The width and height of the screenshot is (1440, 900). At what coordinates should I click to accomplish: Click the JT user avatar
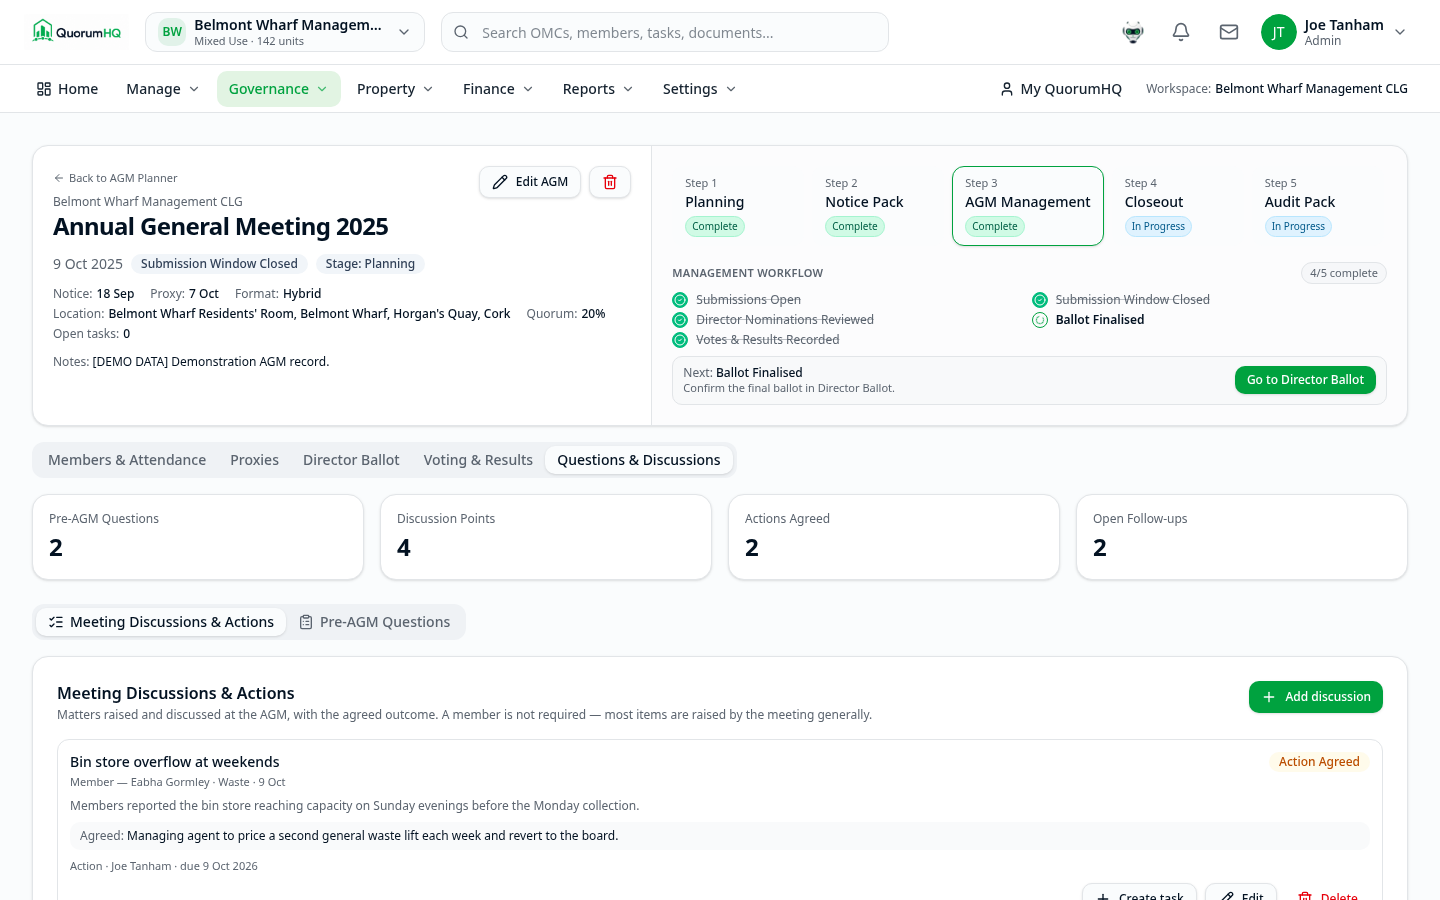(x=1278, y=32)
